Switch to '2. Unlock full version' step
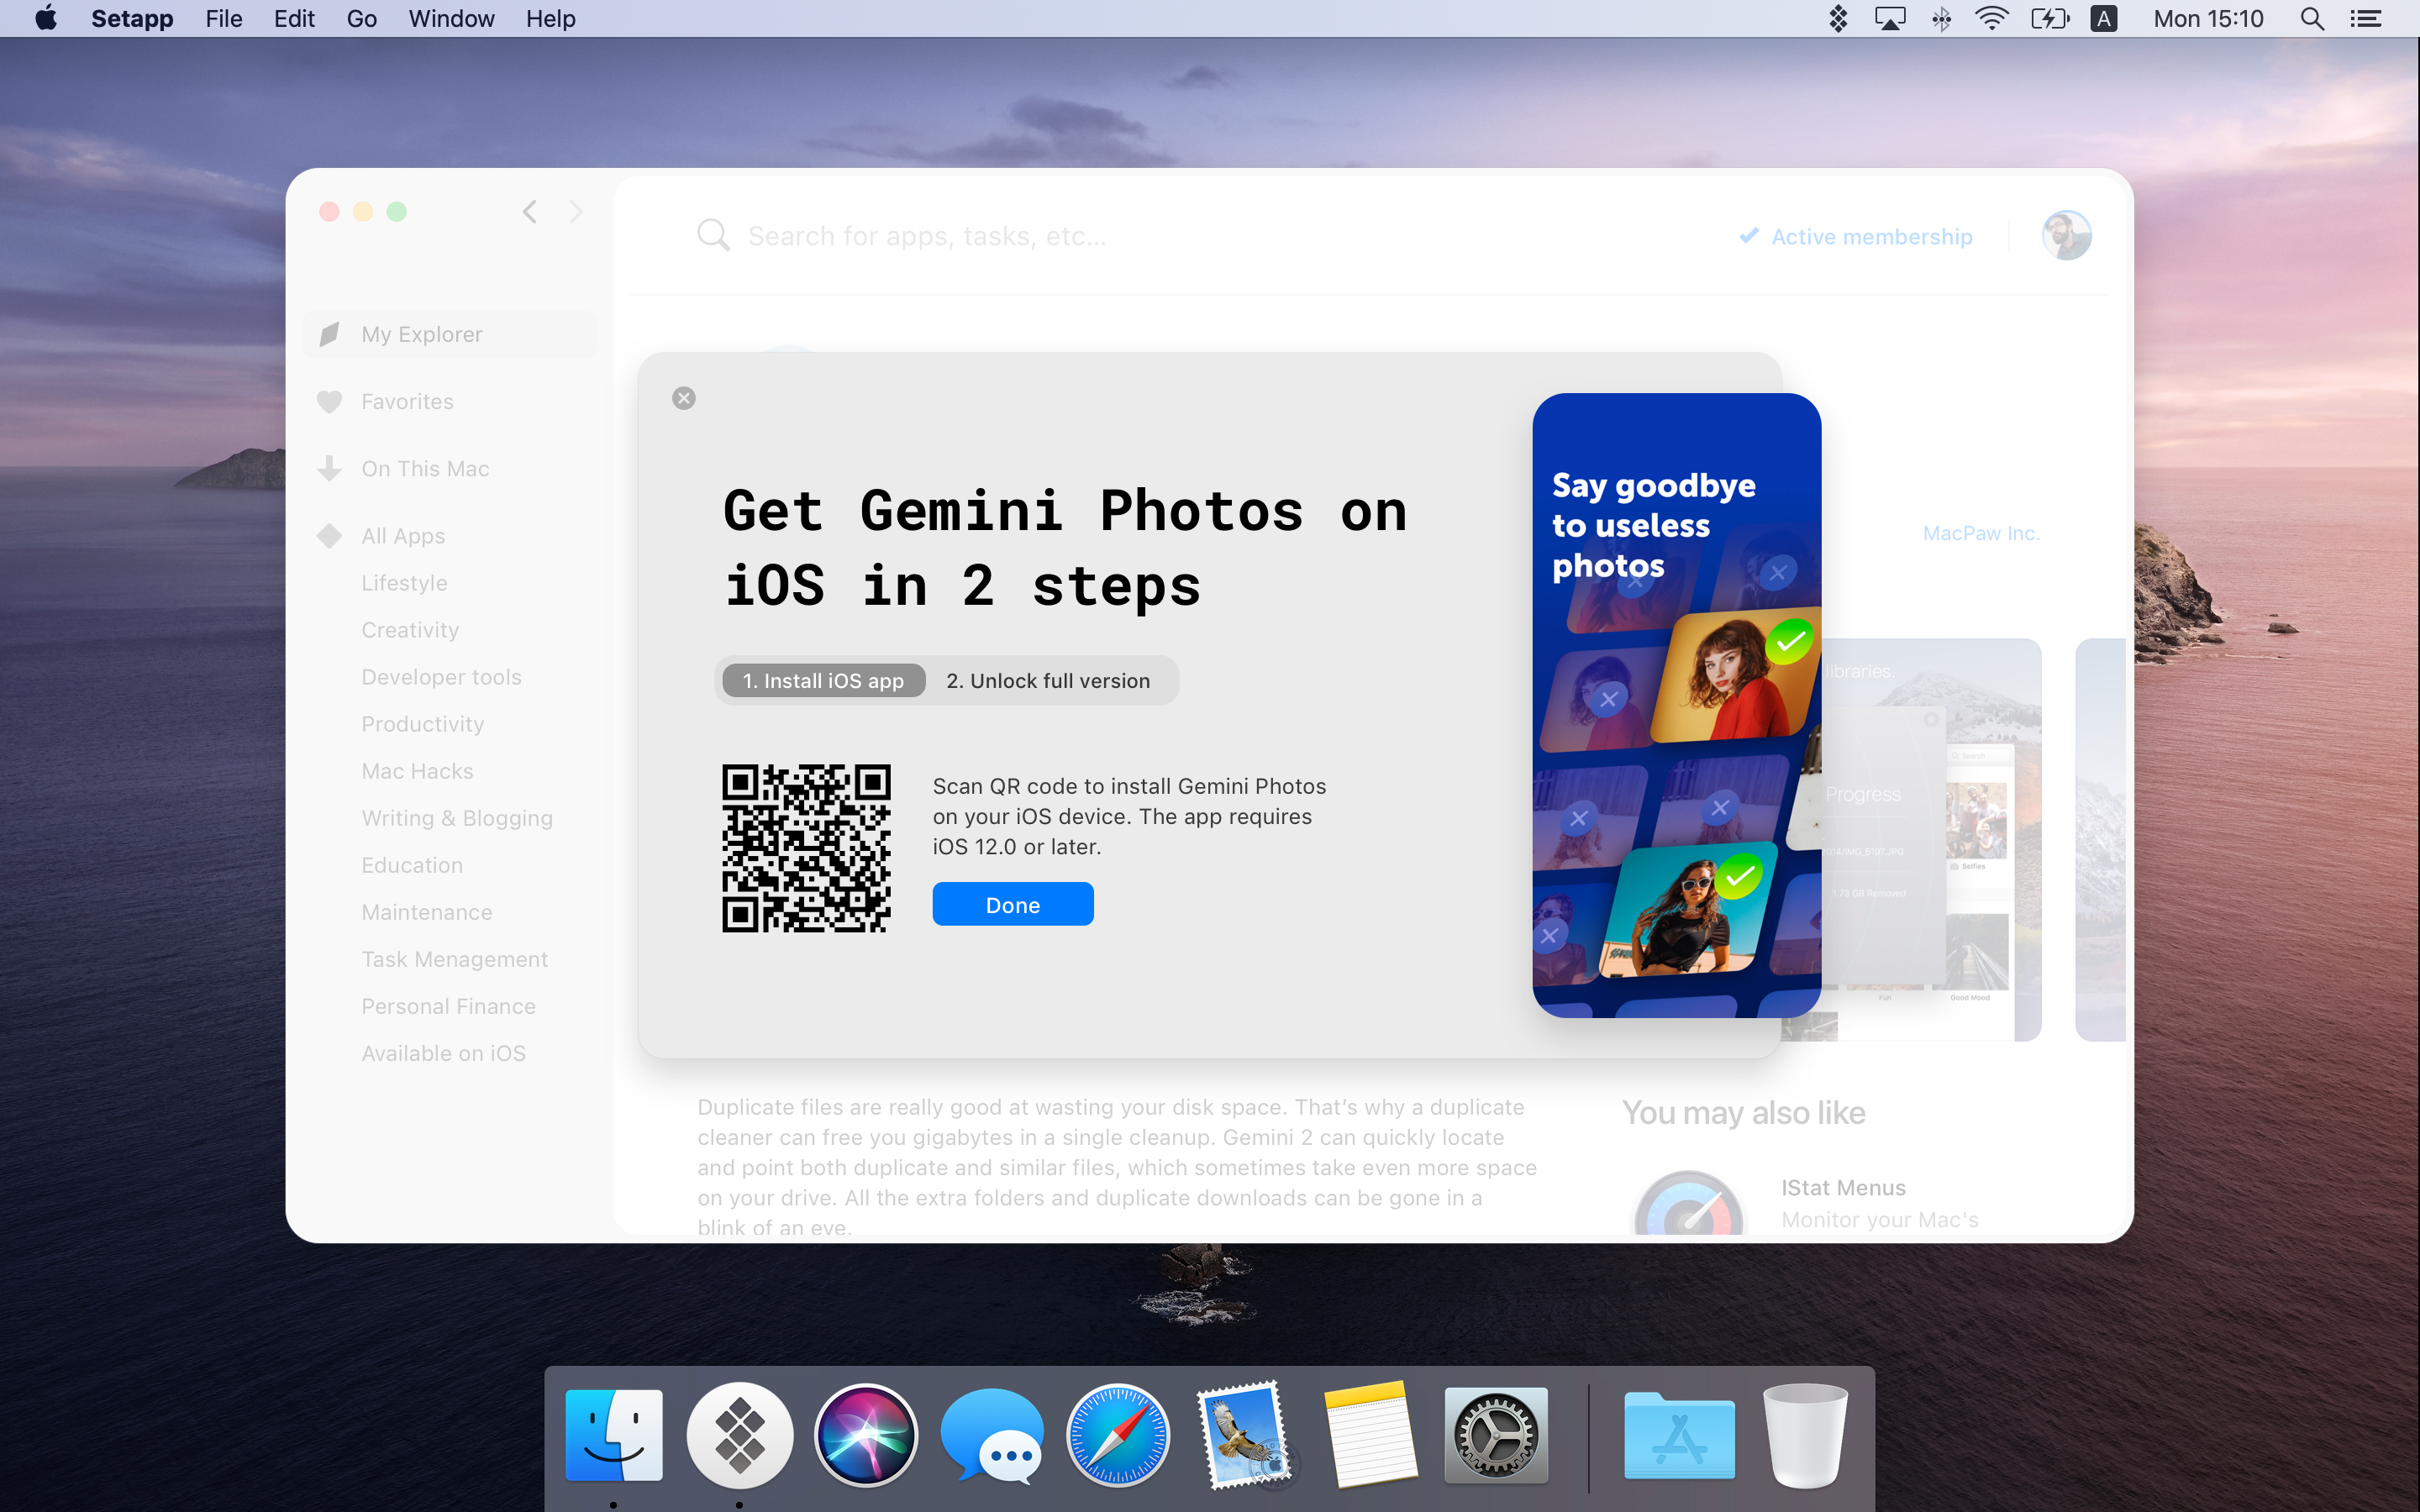The image size is (2420, 1512). pyautogui.click(x=1048, y=681)
